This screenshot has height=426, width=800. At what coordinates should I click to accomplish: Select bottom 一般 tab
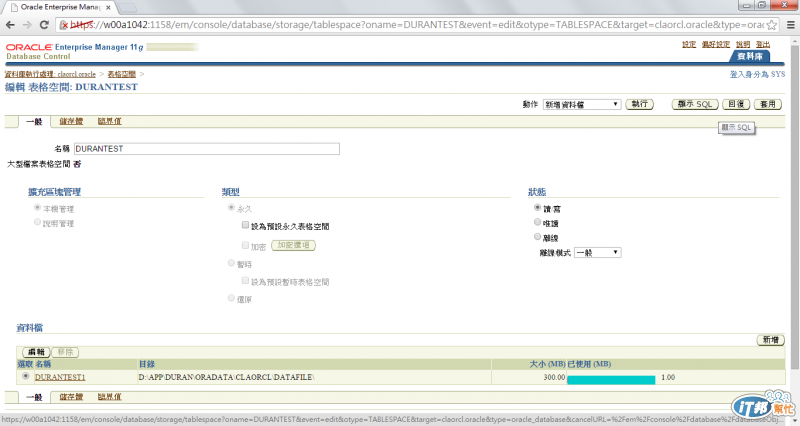pyautogui.click(x=34, y=397)
